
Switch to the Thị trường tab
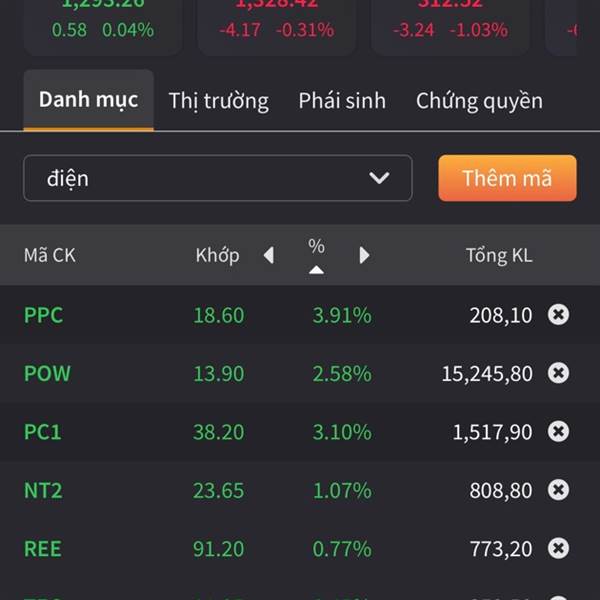(x=218, y=101)
